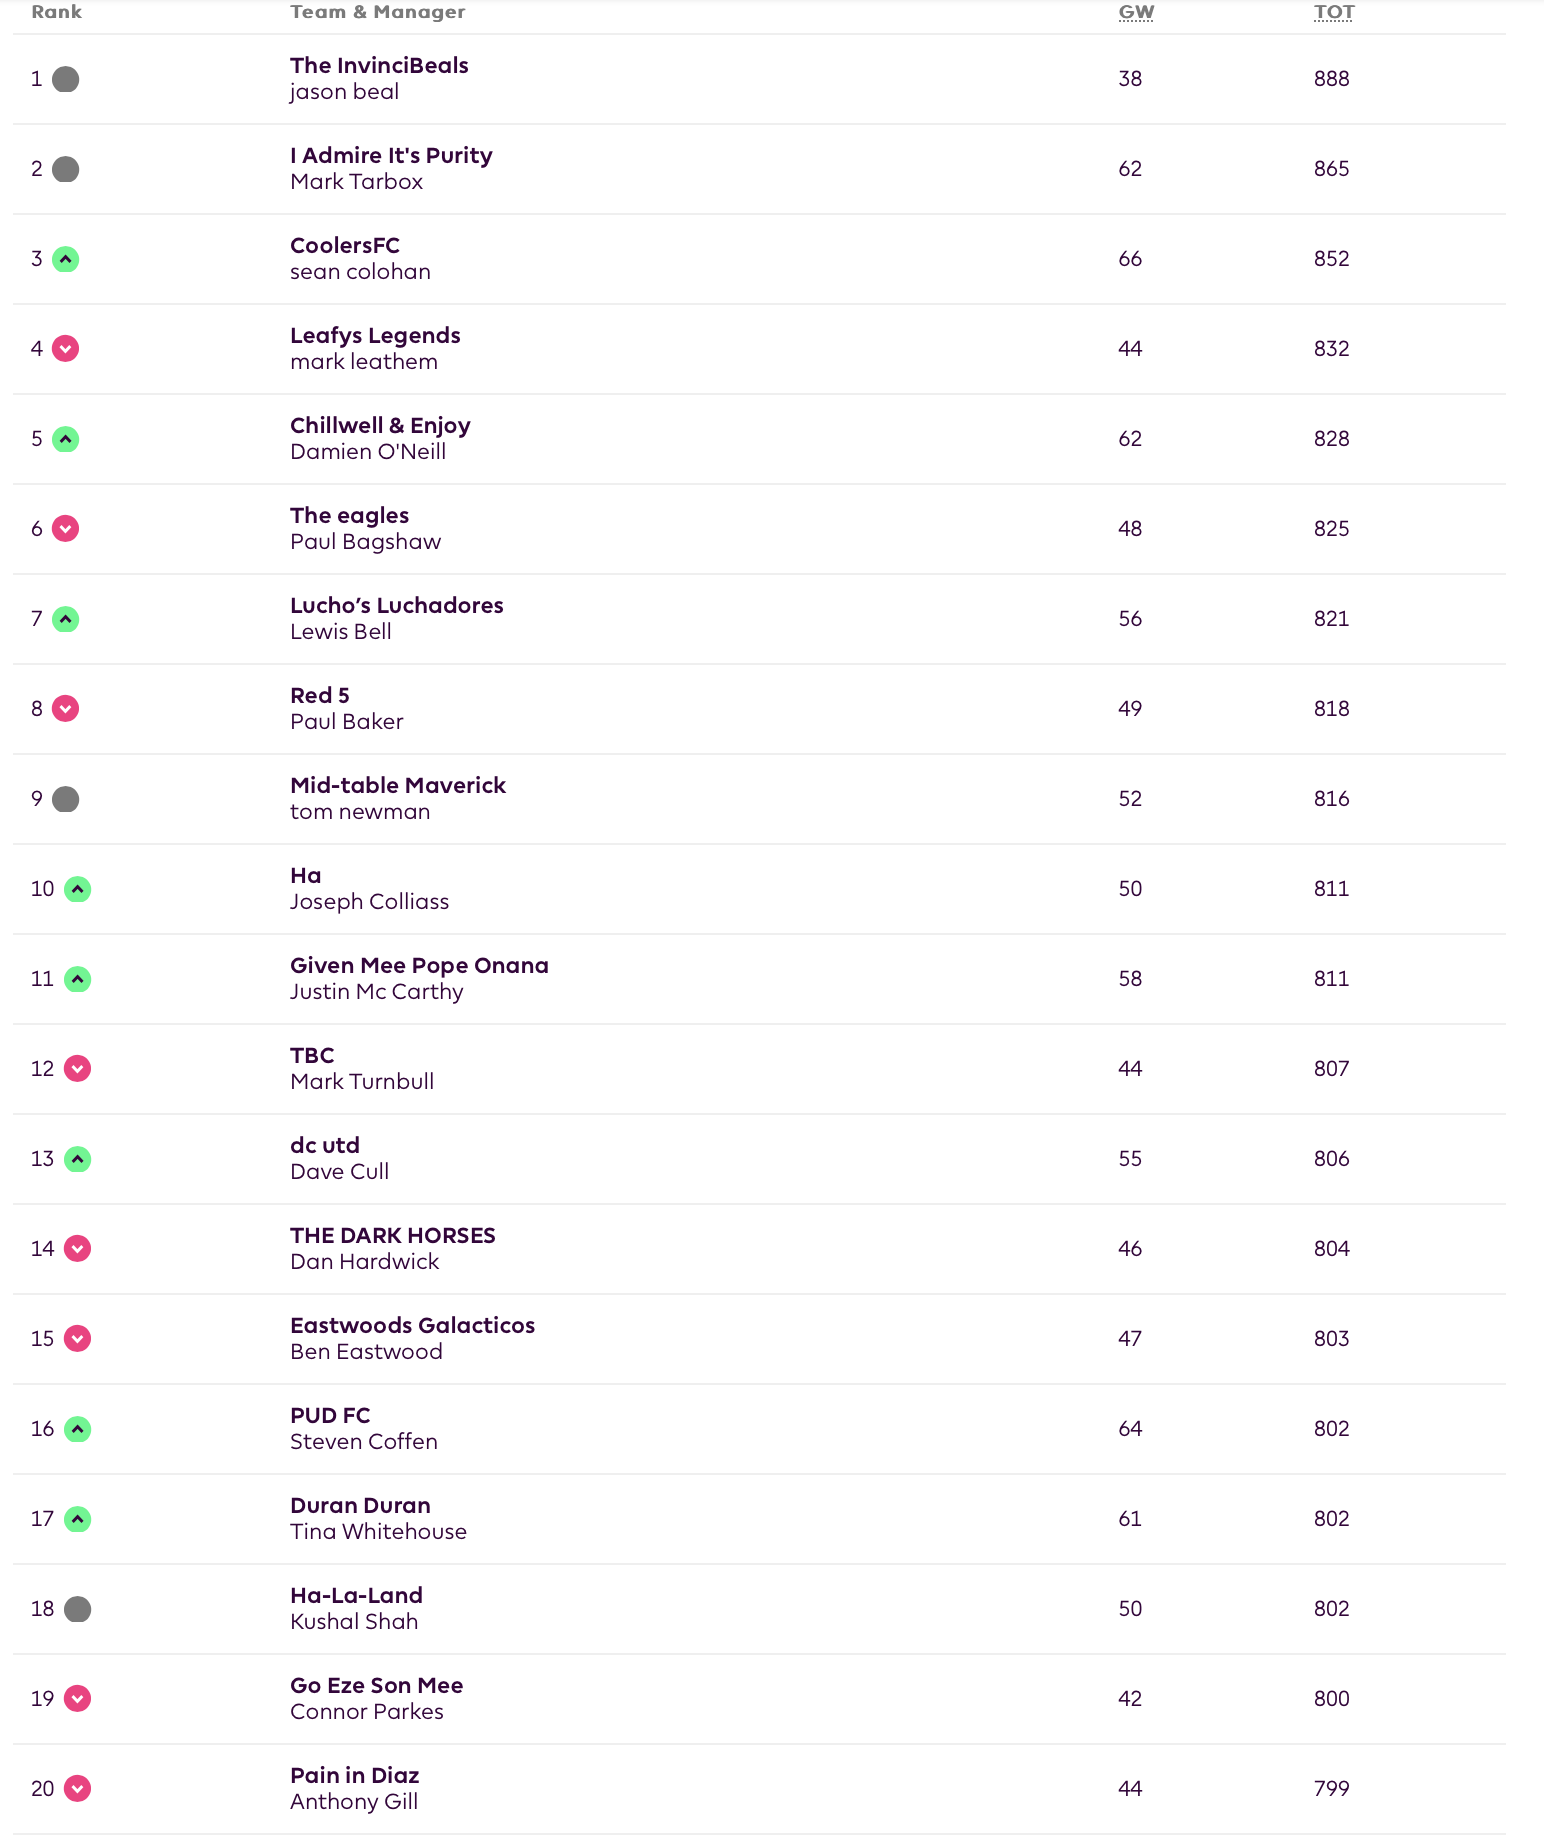Click the red down arrow beside rank 6
1544x1836 pixels.
[66, 529]
